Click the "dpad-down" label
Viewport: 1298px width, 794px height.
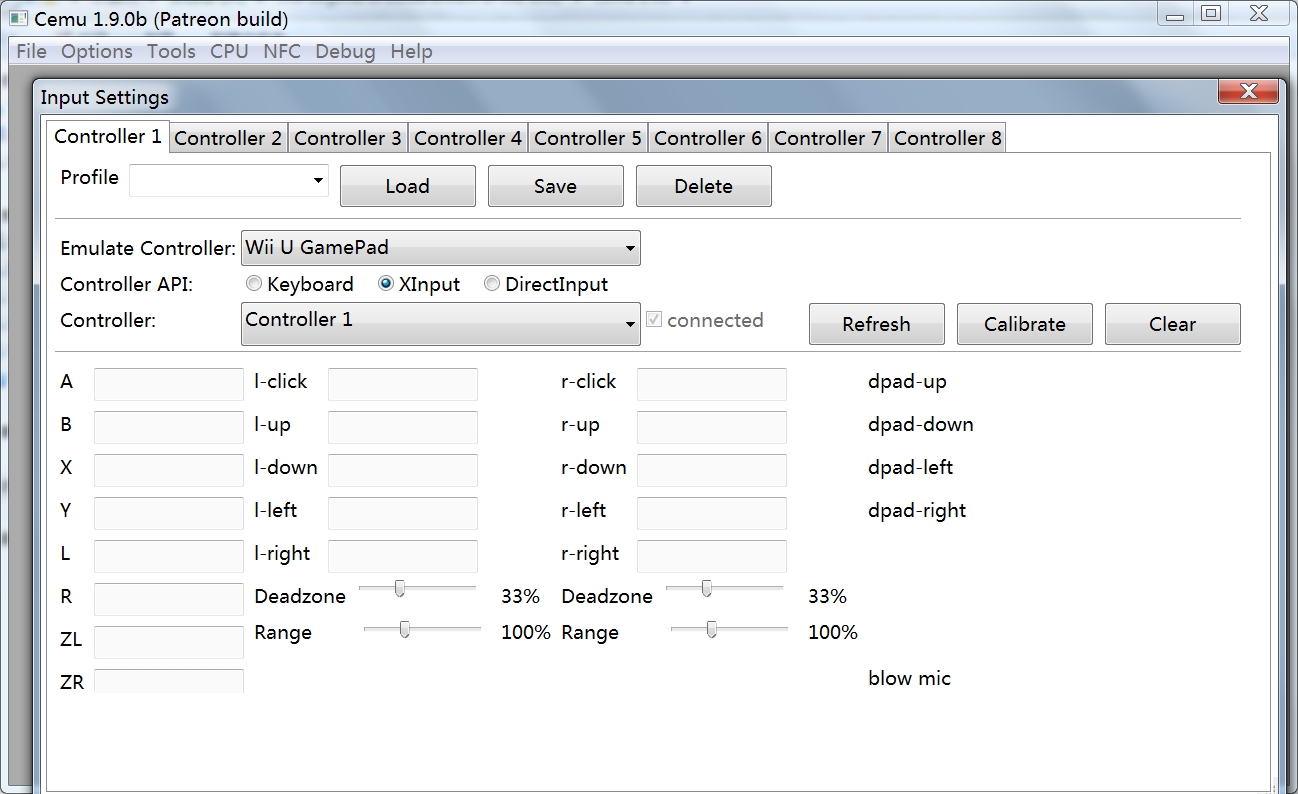921,424
